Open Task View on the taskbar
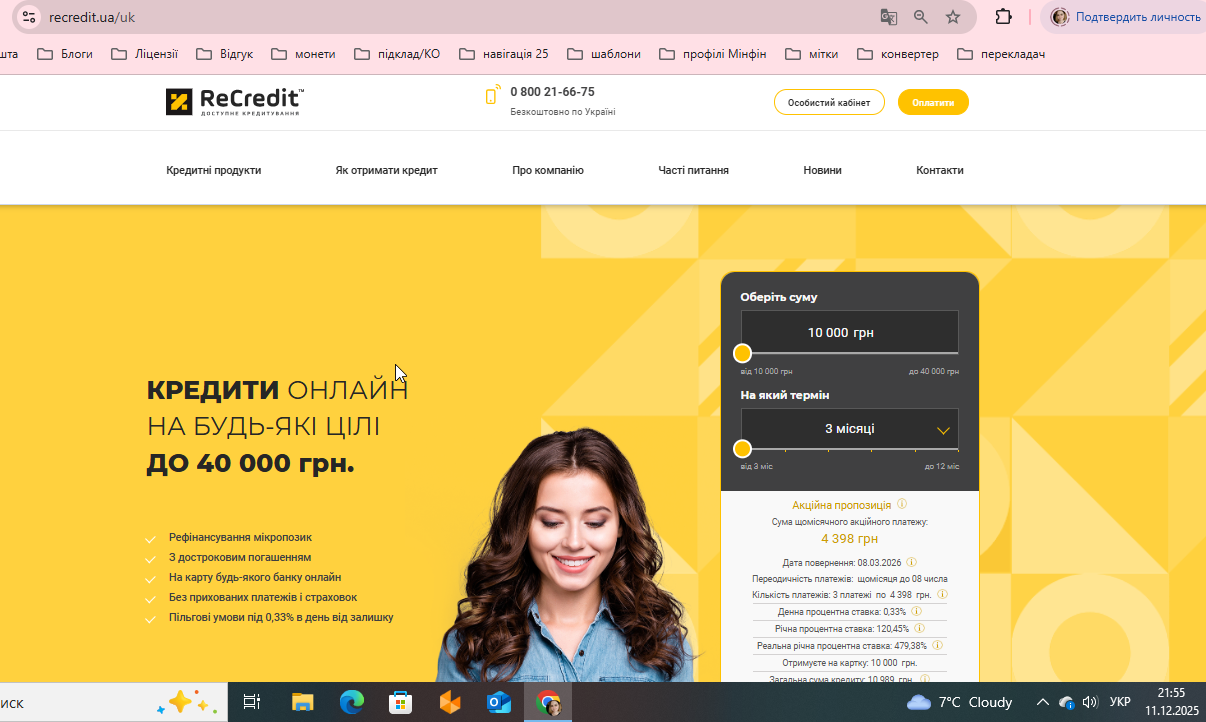The height and width of the screenshot is (722, 1206). pyautogui.click(x=252, y=702)
